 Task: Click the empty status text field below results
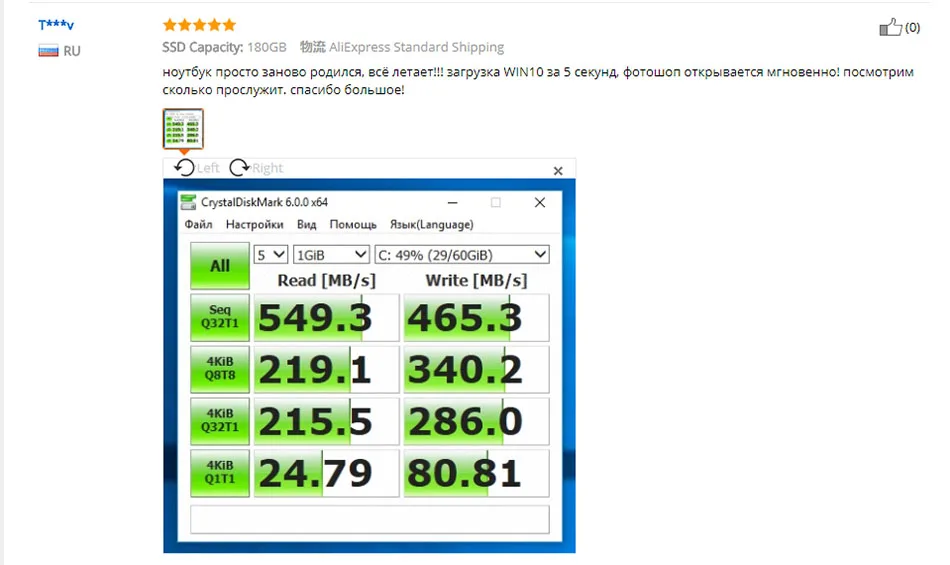pos(370,520)
